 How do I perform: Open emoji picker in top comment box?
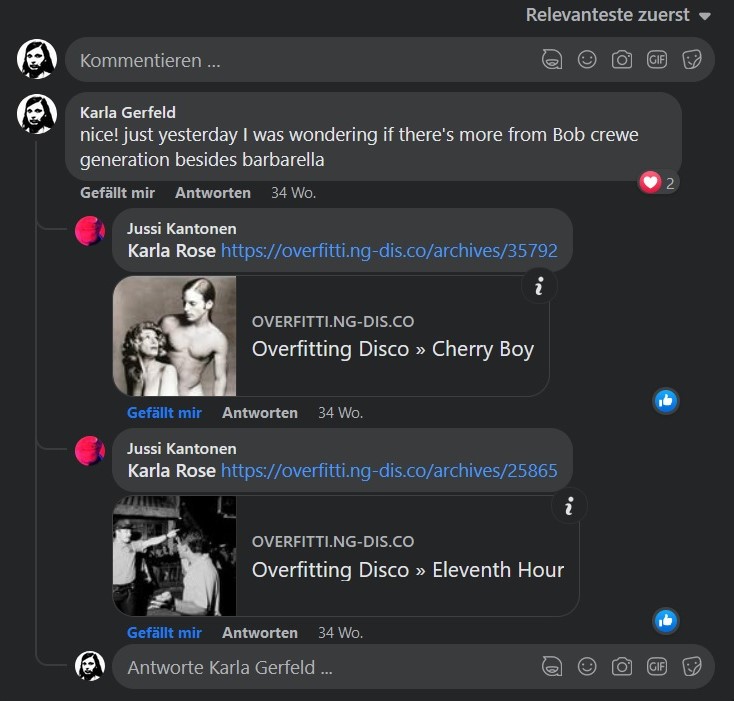coord(587,60)
